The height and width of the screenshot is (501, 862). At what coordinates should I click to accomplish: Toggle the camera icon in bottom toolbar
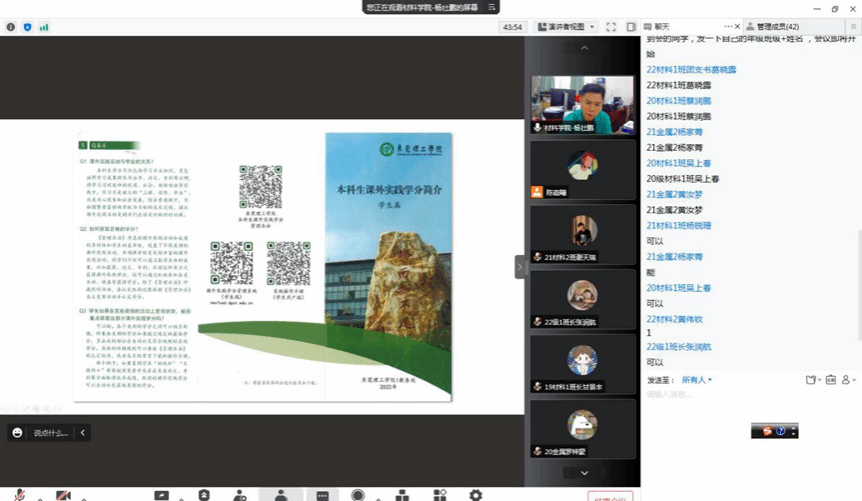[63, 495]
